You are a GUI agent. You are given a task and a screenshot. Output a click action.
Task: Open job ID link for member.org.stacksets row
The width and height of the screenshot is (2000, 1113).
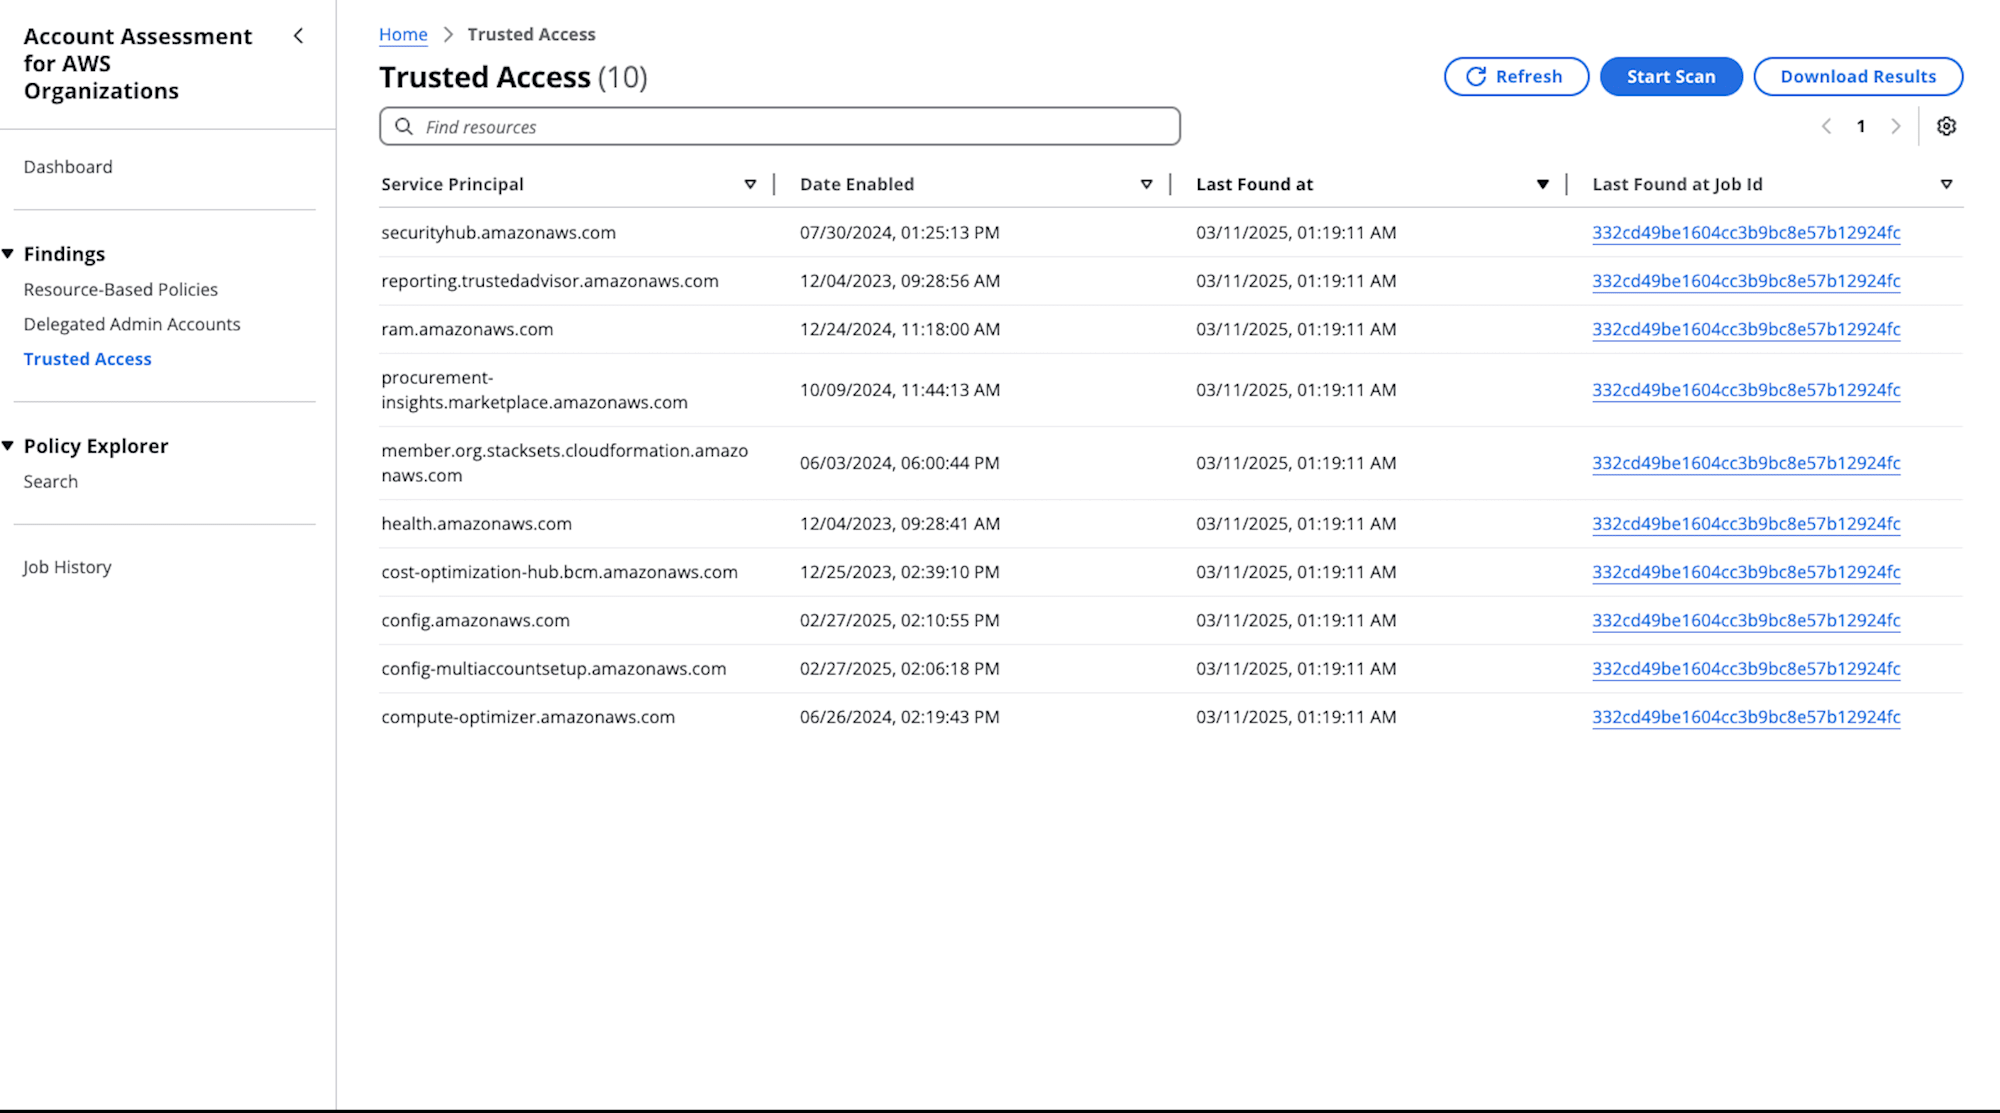click(x=1746, y=463)
